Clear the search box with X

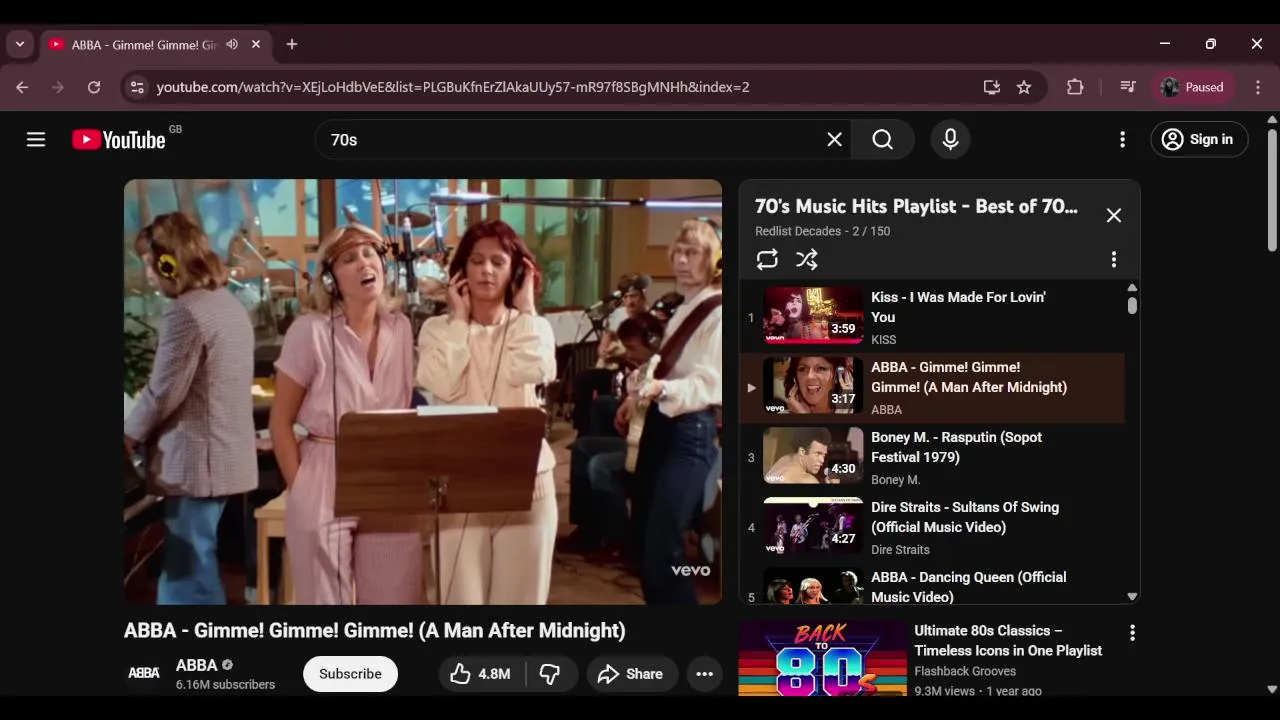click(x=834, y=140)
